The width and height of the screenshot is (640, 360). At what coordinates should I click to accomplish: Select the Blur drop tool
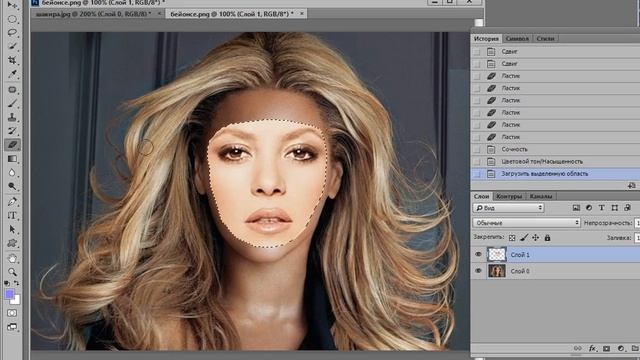coord(12,173)
